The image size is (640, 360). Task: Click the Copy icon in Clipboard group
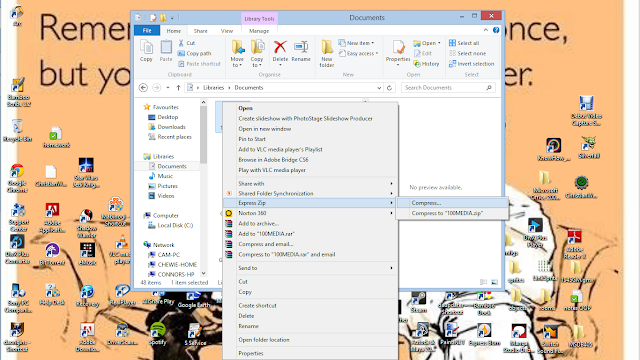click(x=146, y=51)
